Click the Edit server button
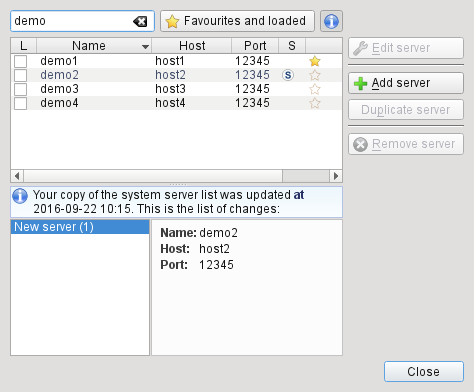Viewport: 474px width, 392px height. coord(406,48)
